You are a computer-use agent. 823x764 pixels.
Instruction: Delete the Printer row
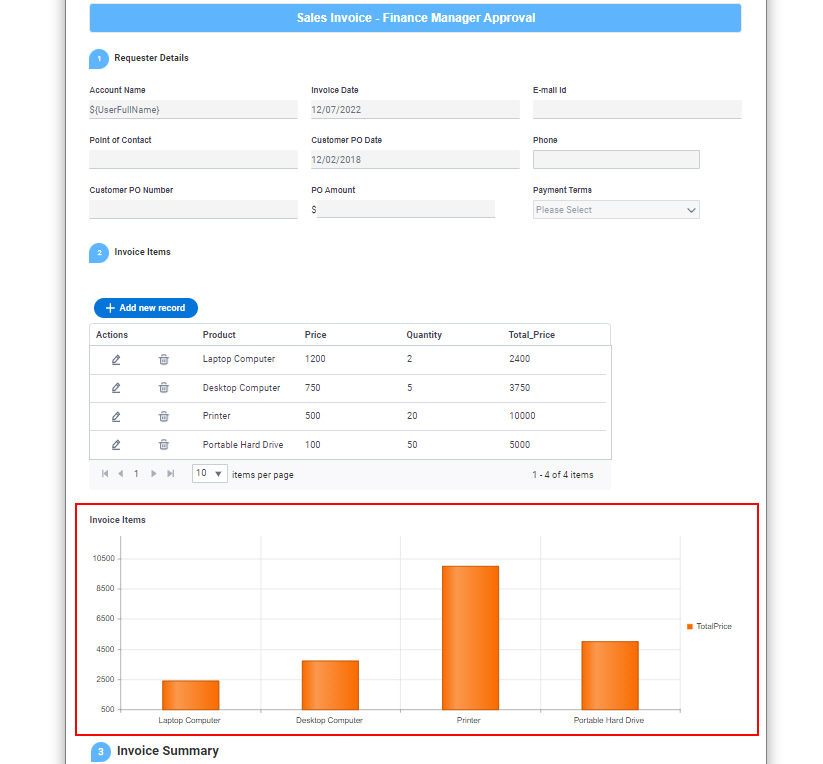click(164, 417)
